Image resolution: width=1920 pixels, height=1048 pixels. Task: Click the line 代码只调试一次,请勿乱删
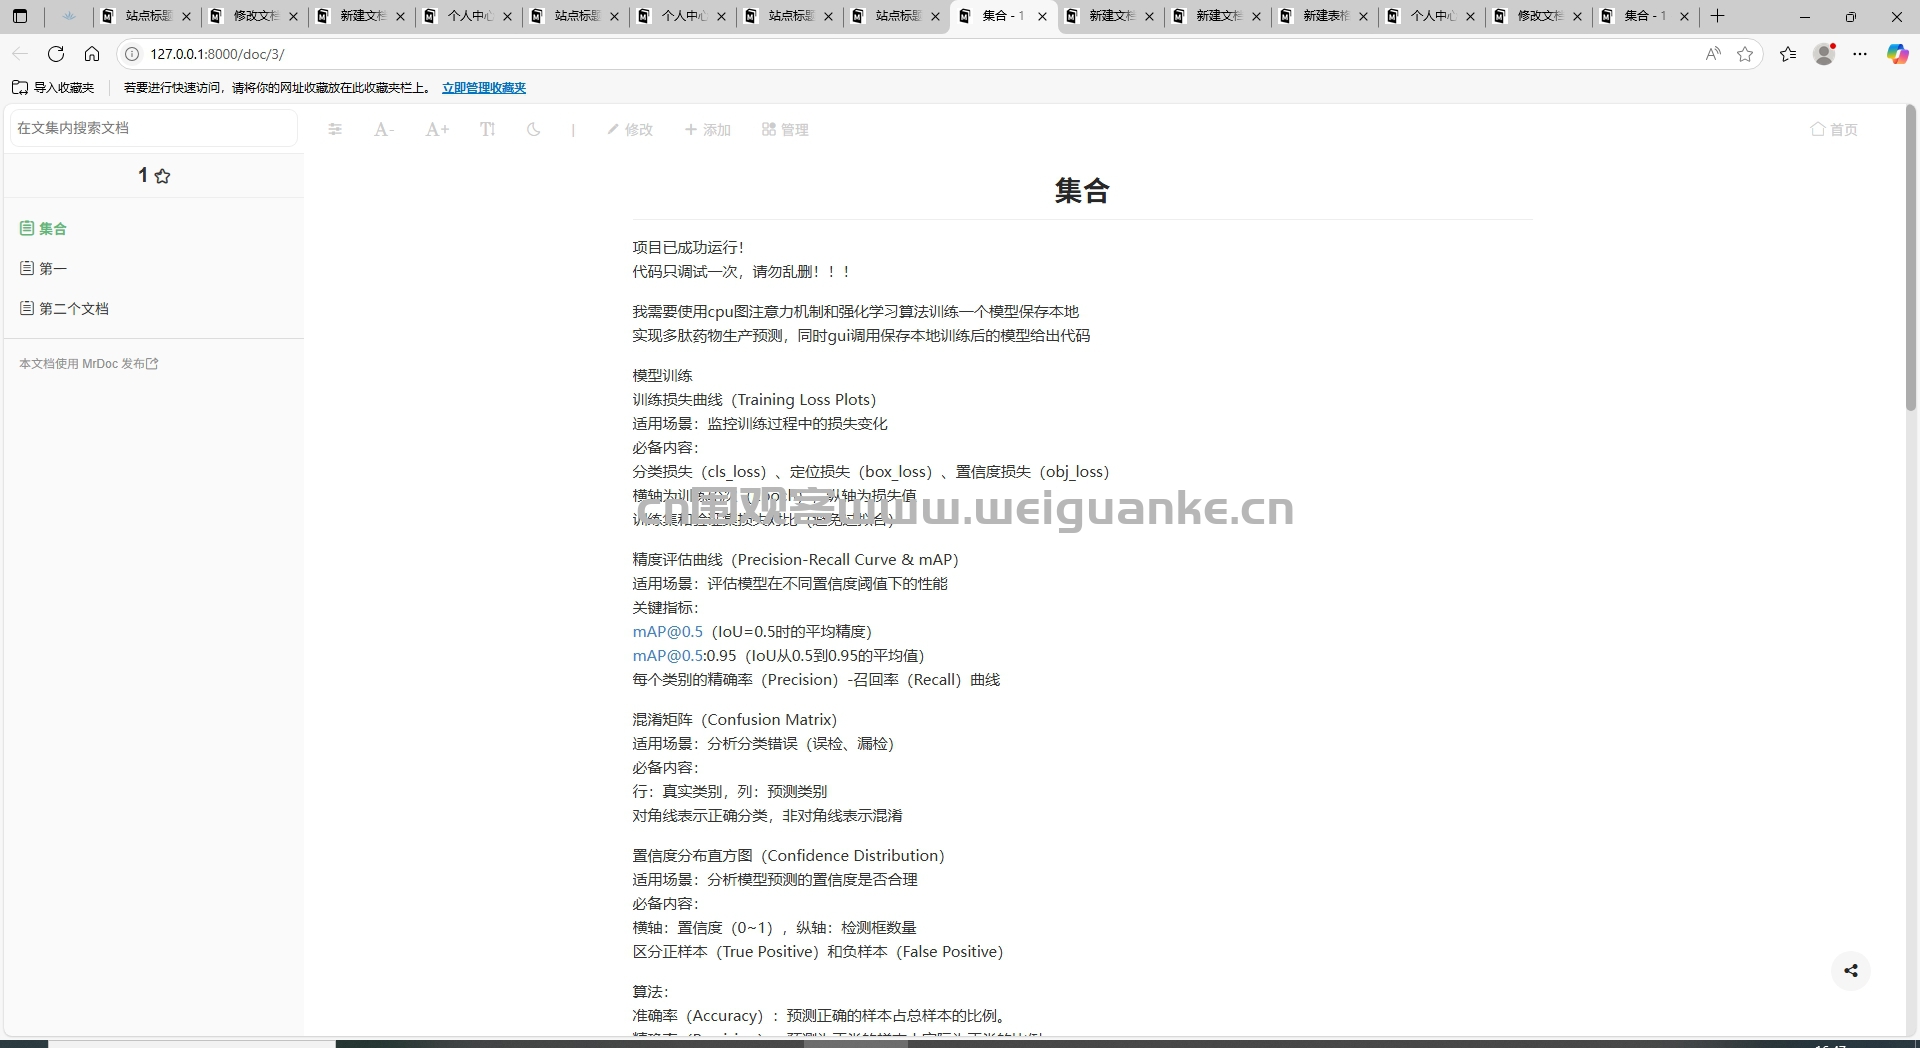click(741, 271)
